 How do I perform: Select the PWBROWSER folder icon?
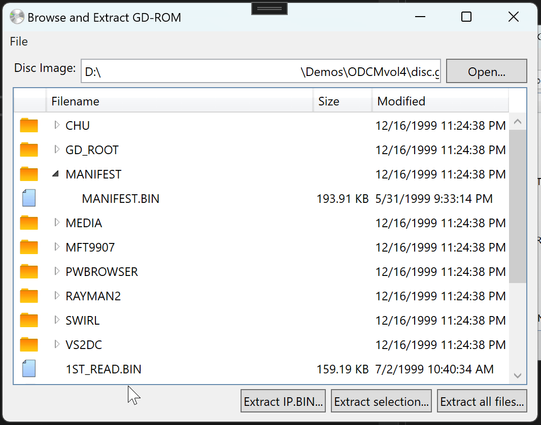coord(29,271)
